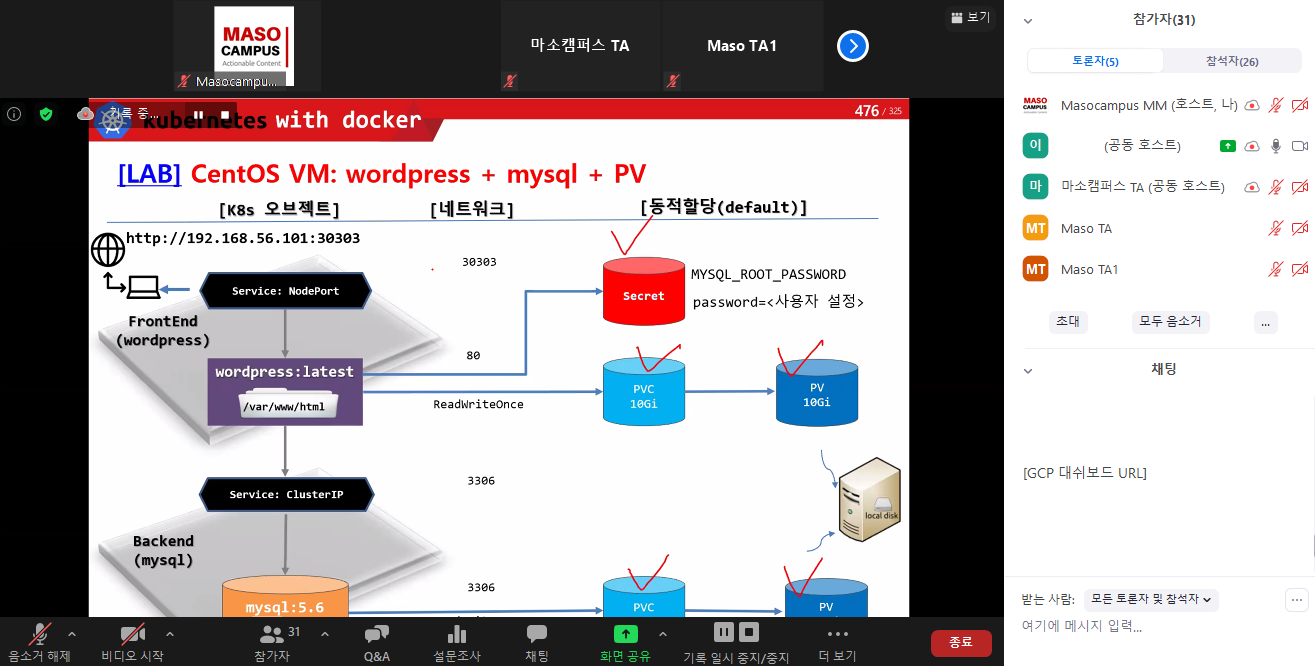Viewport: 1315px width, 666px height.
Task: Click the green encryption shield icon
Action: tap(45, 114)
